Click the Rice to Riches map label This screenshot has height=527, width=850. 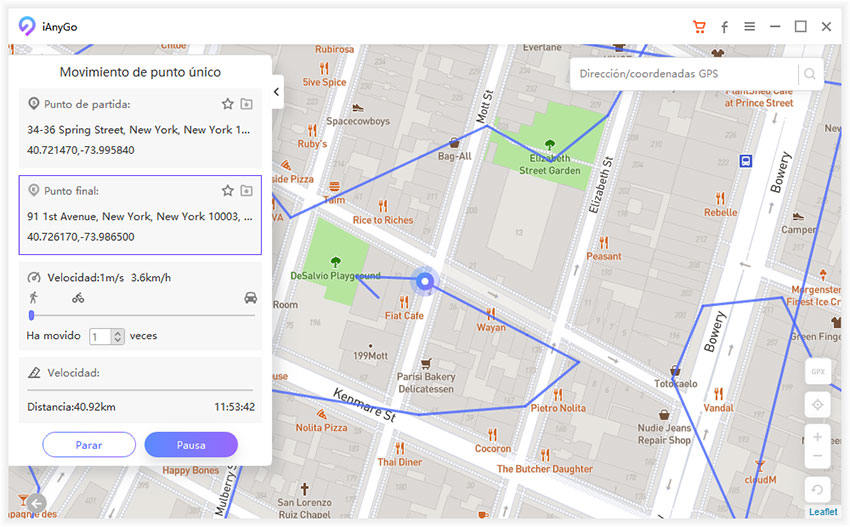click(383, 220)
